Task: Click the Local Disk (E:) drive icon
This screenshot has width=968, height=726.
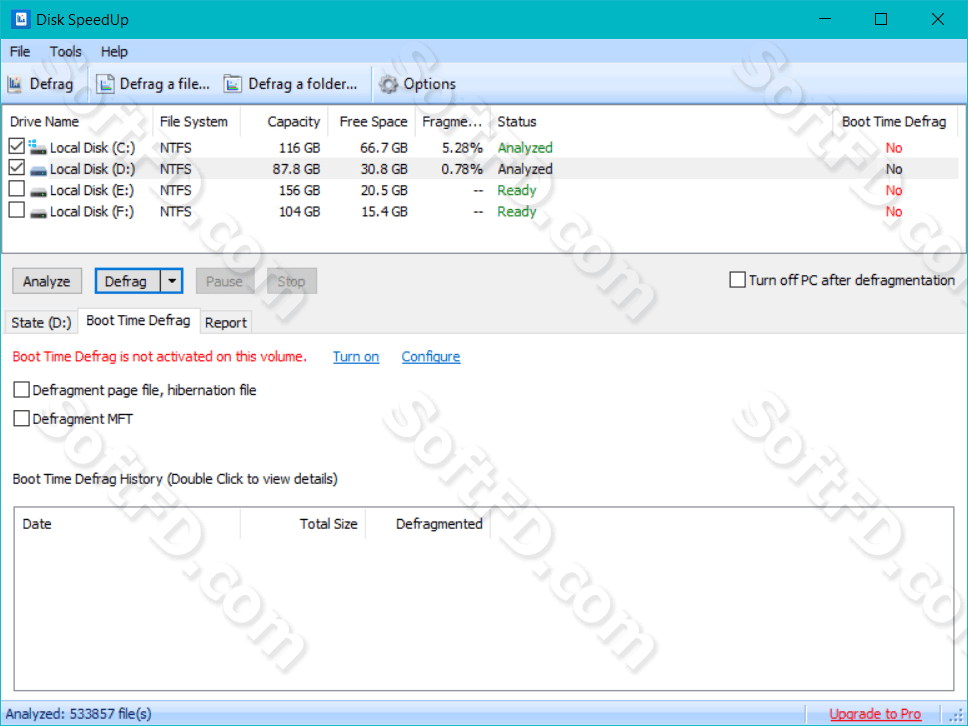Action: click(x=38, y=191)
